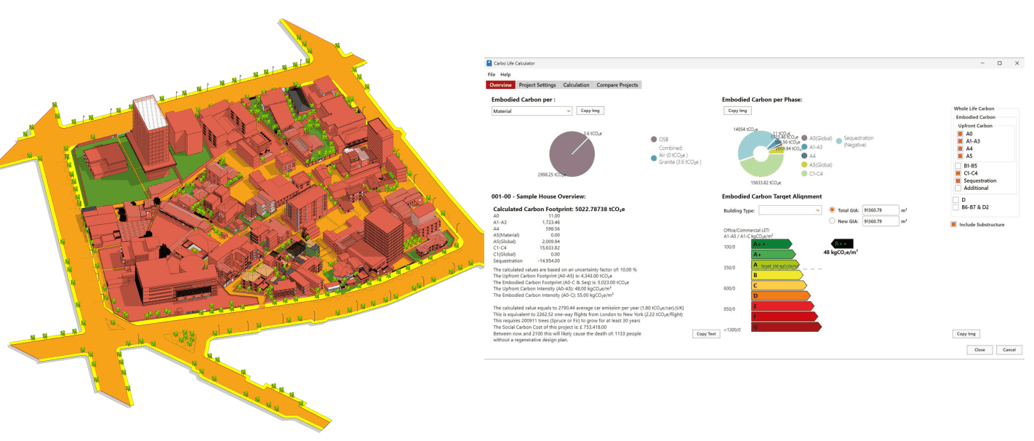Toggle the A1-A3 checkbox under Upfront Carbon
1034x441 pixels.
pyautogui.click(x=961, y=141)
